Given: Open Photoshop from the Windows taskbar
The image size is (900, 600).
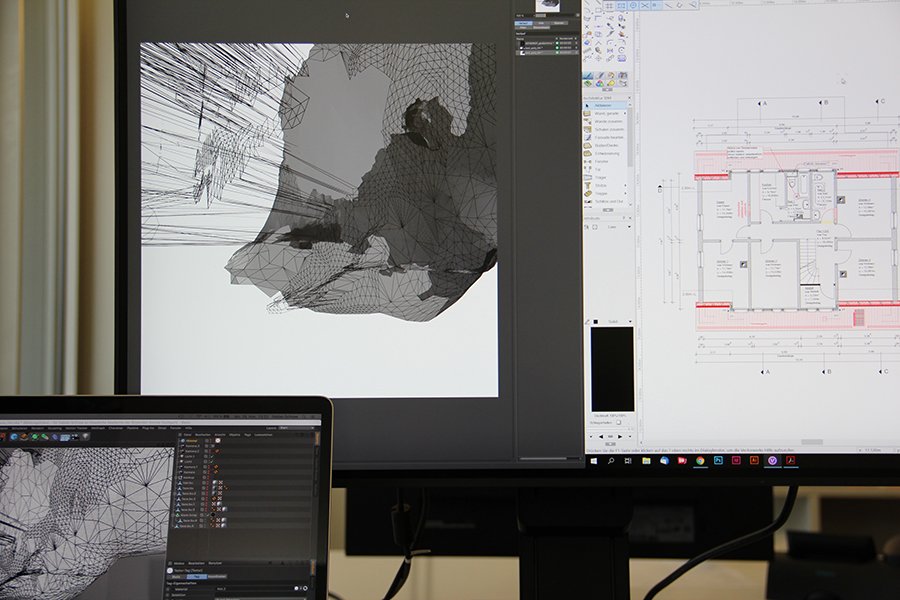Looking at the screenshot, I should (718, 461).
